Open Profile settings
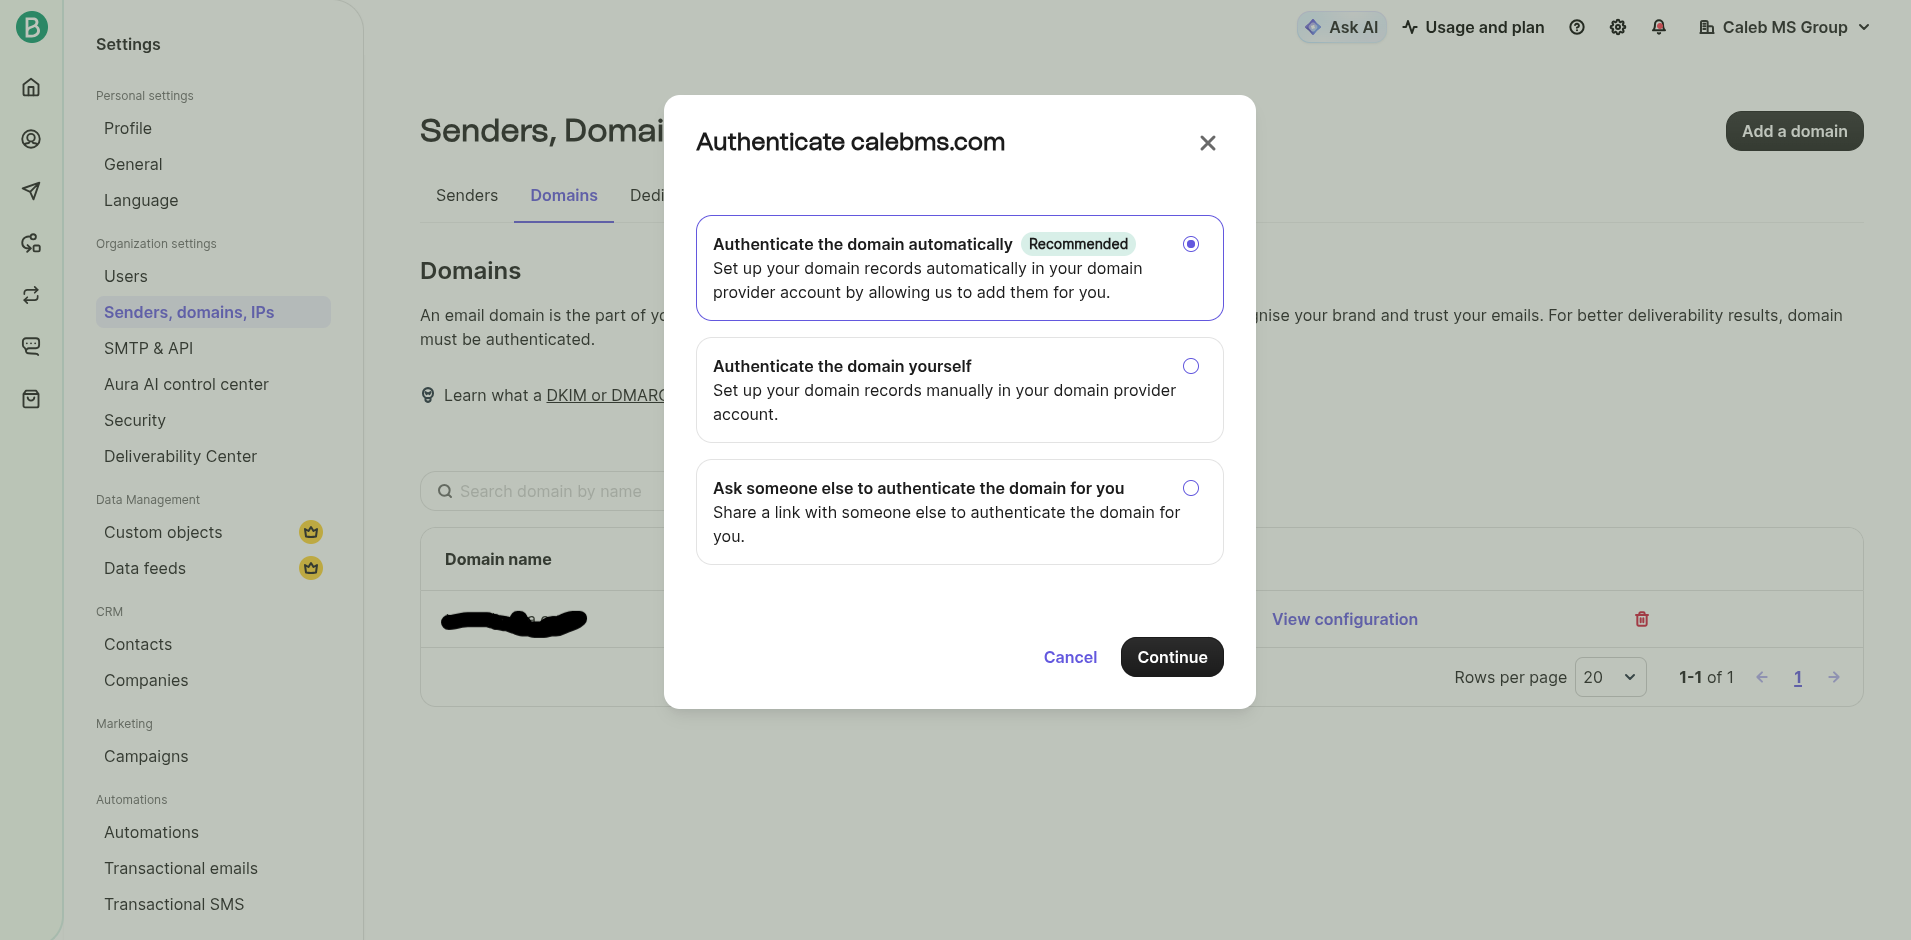The image size is (1911, 940). (128, 128)
